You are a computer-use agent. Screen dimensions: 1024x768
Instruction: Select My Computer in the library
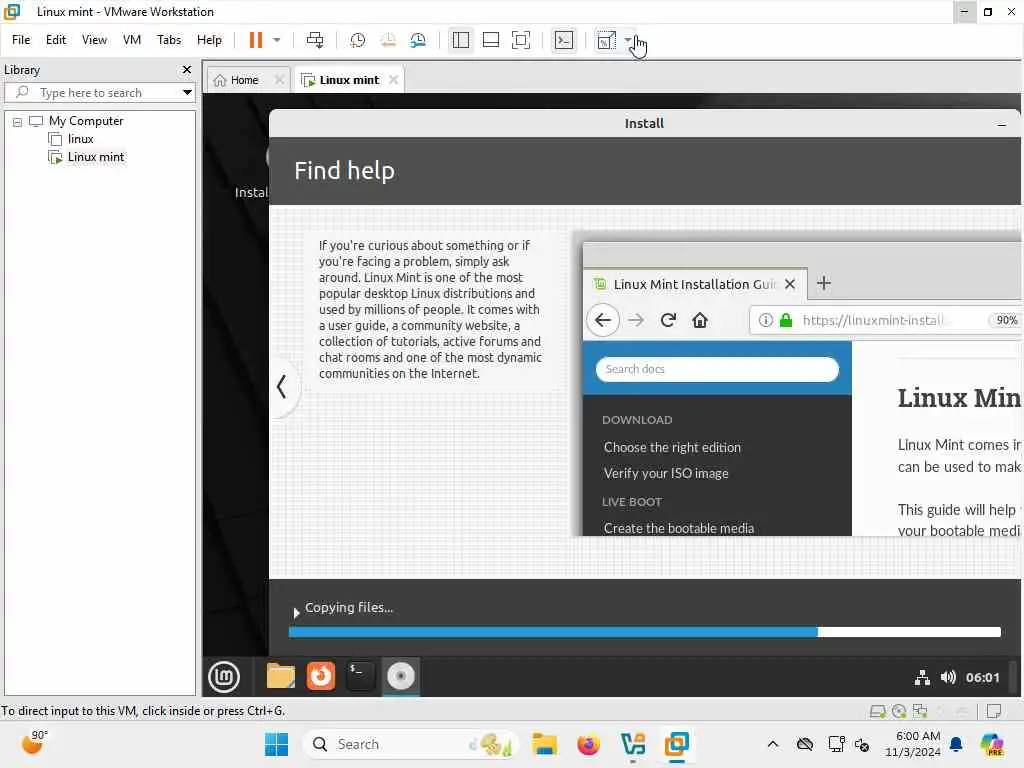pyautogui.click(x=86, y=121)
